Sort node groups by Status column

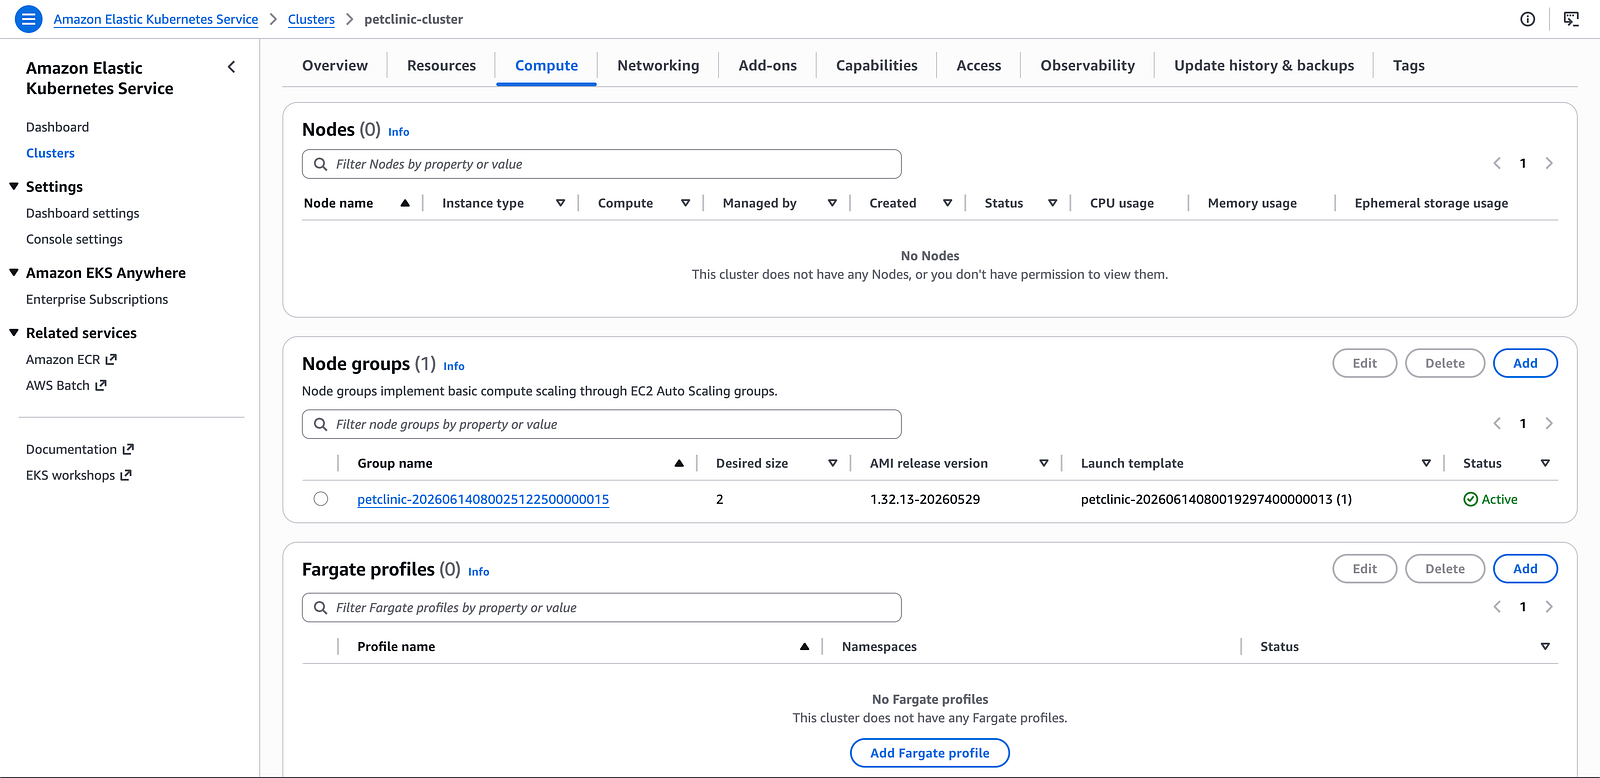click(1545, 463)
